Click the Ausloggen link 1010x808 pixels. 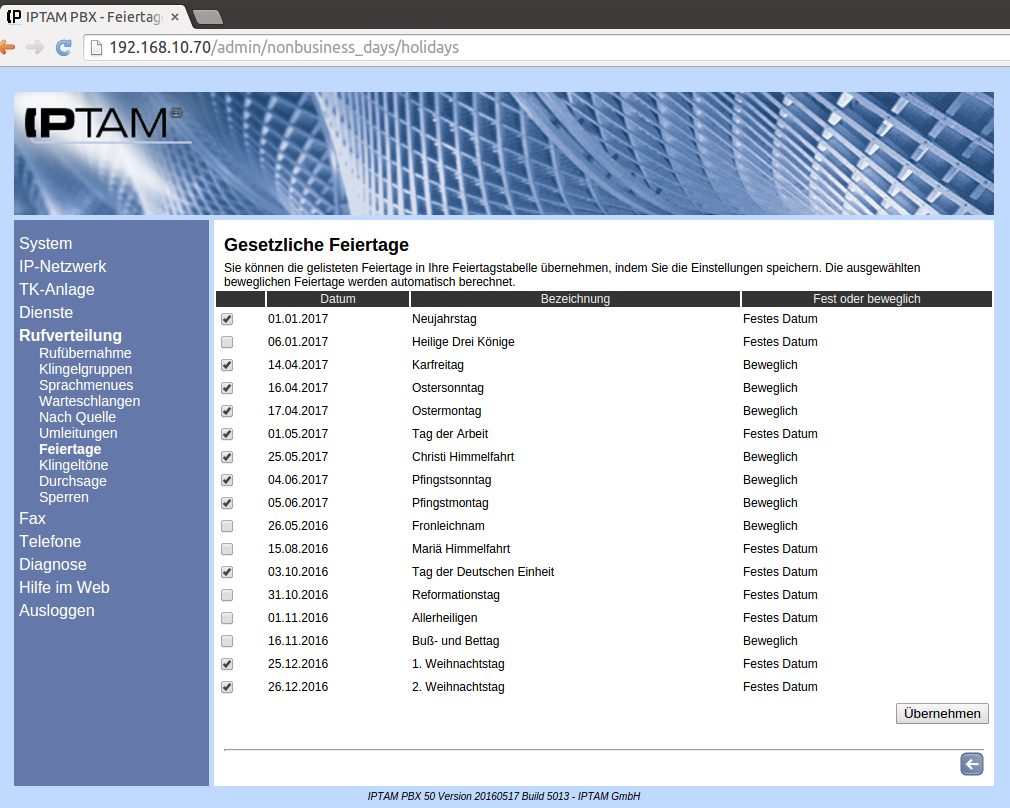click(x=57, y=611)
